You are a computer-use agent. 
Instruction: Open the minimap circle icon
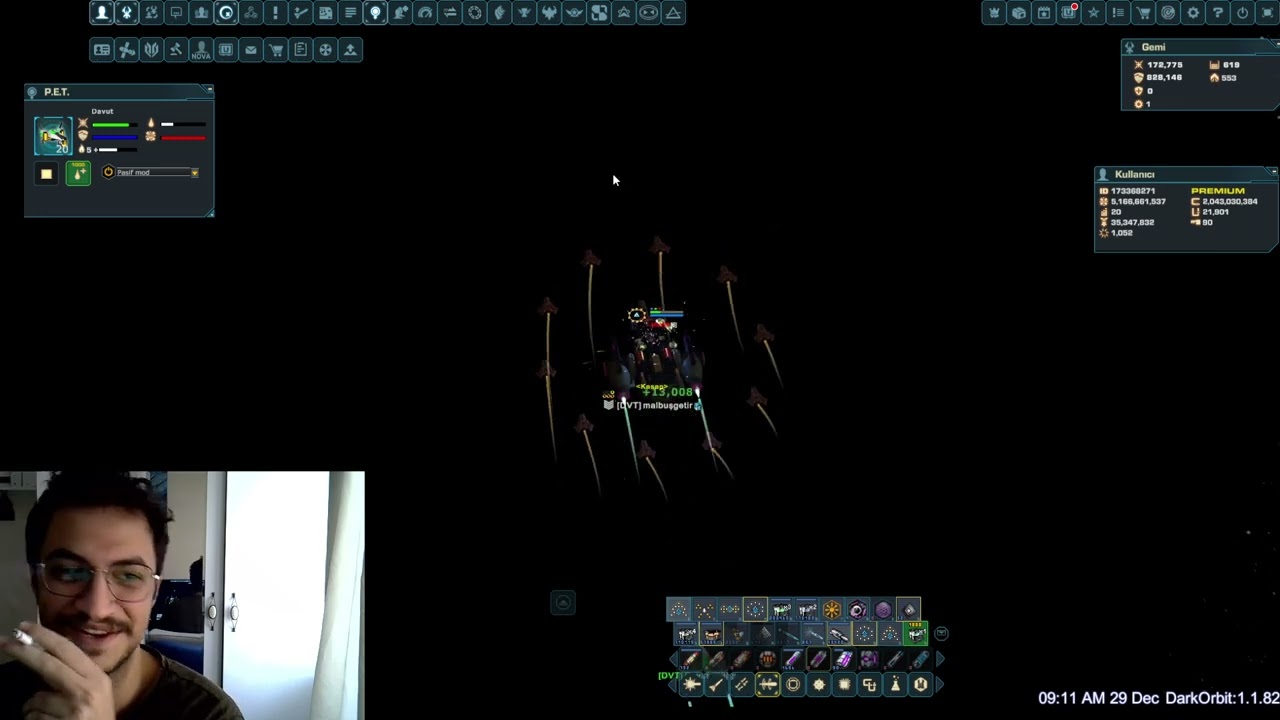tap(226, 13)
